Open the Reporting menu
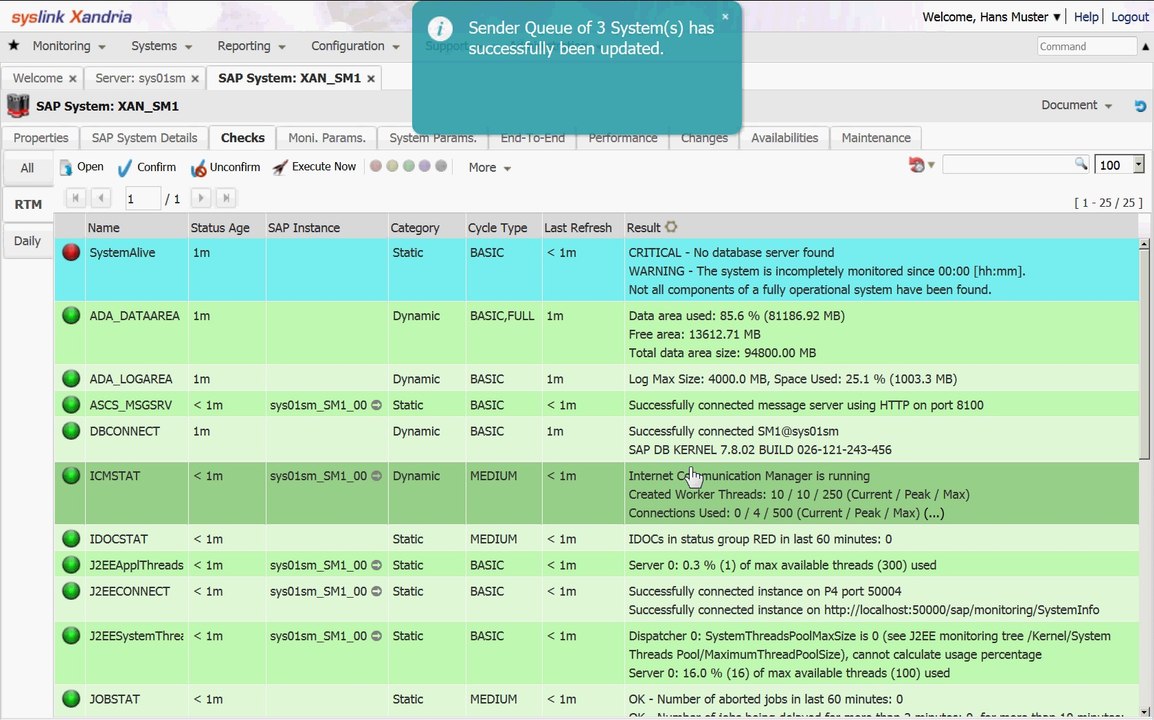Screen dimensions: 1154x720 click(251, 46)
